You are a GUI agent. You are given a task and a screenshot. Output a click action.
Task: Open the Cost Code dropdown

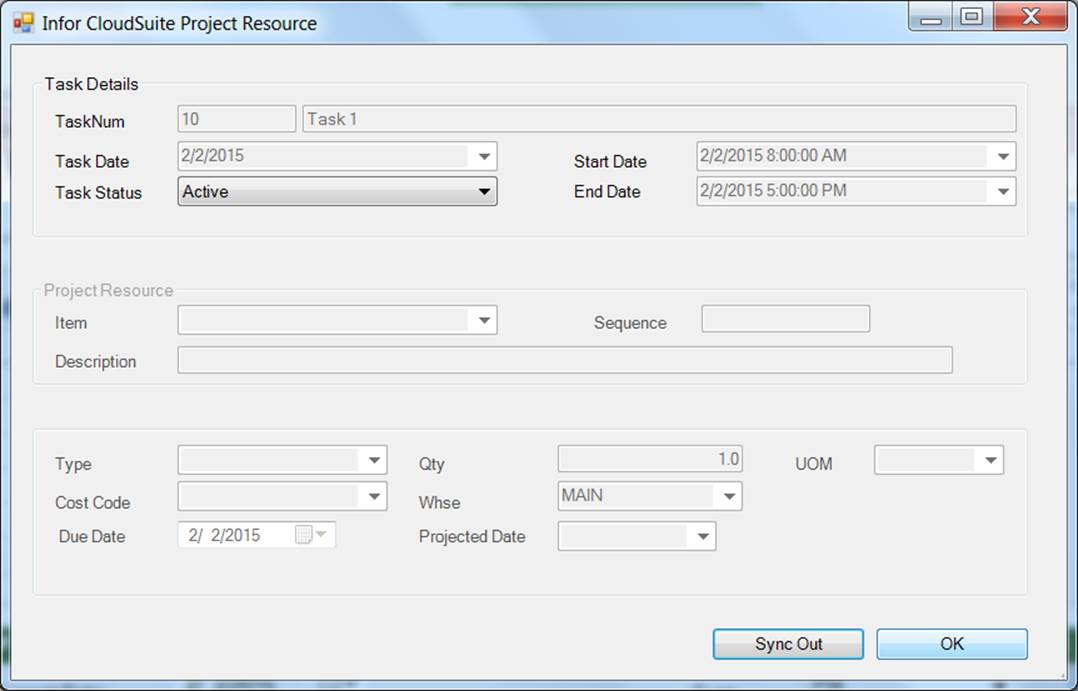pyautogui.click(x=374, y=496)
